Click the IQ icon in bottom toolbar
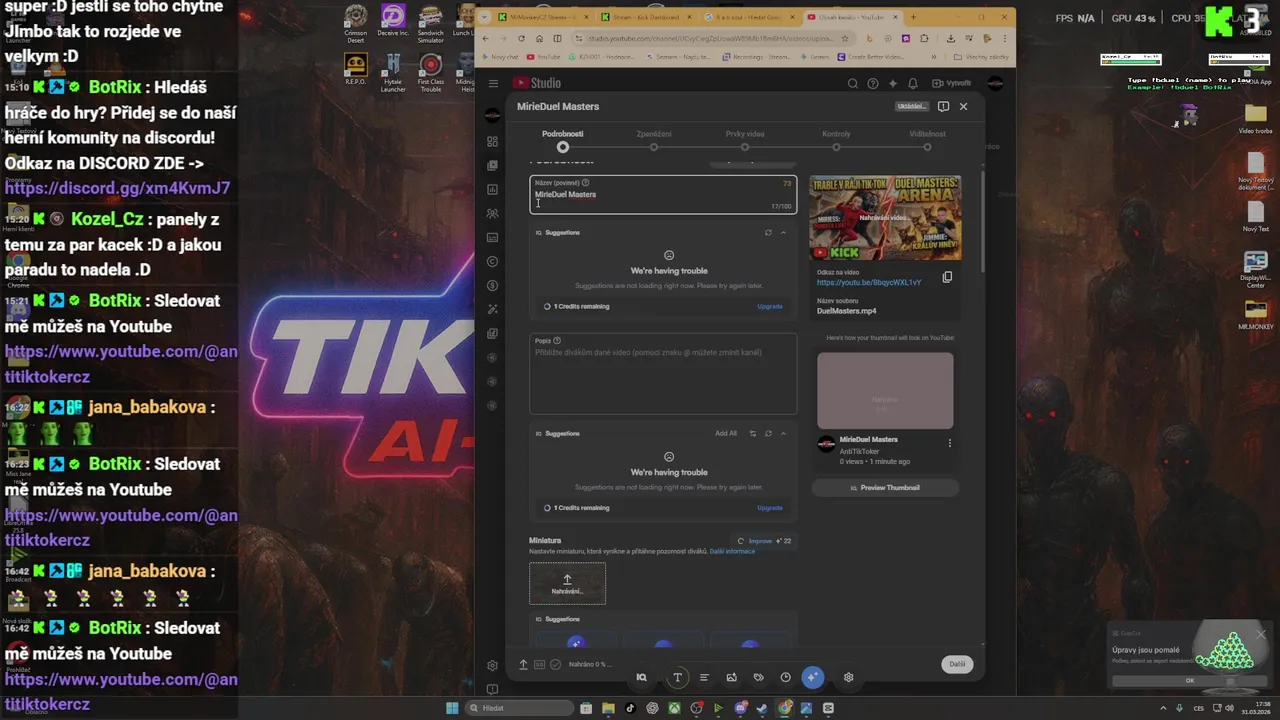1280x720 pixels. click(642, 677)
